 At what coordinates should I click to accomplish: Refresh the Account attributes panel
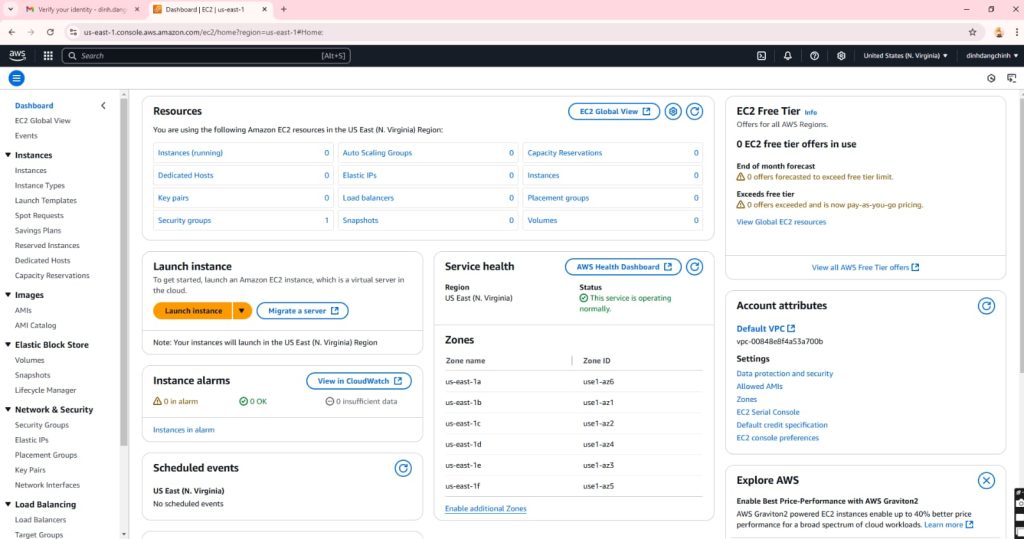click(986, 306)
